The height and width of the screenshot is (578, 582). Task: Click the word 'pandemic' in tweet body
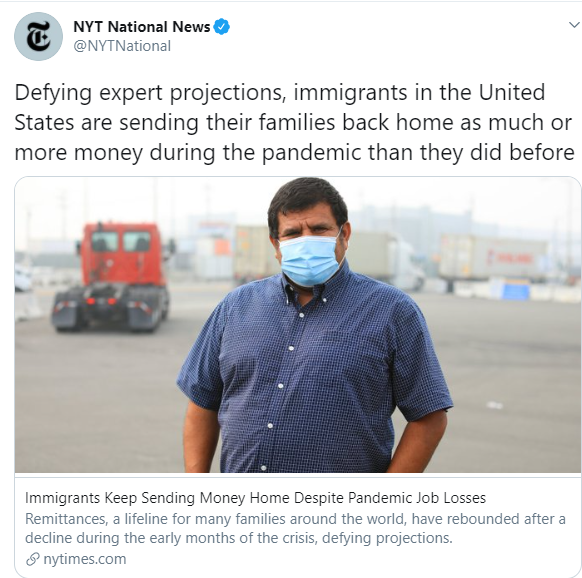[311, 153]
